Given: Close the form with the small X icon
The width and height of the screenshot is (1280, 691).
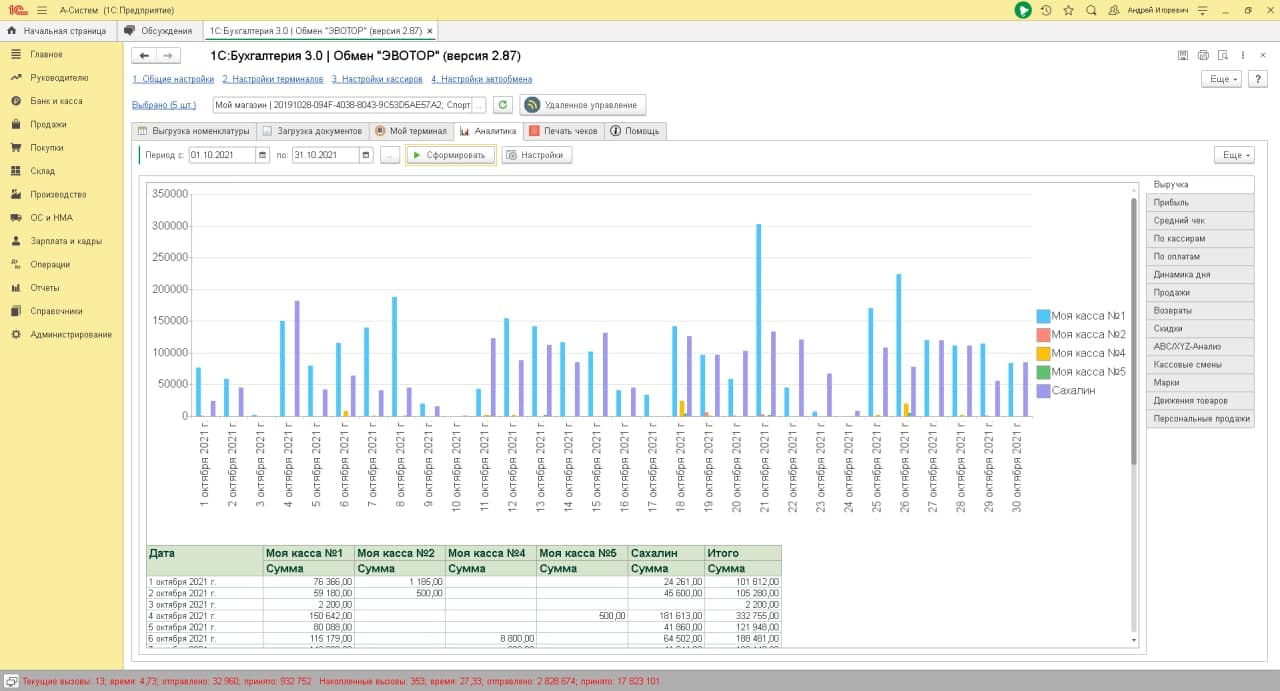Looking at the screenshot, I should pos(1264,55).
